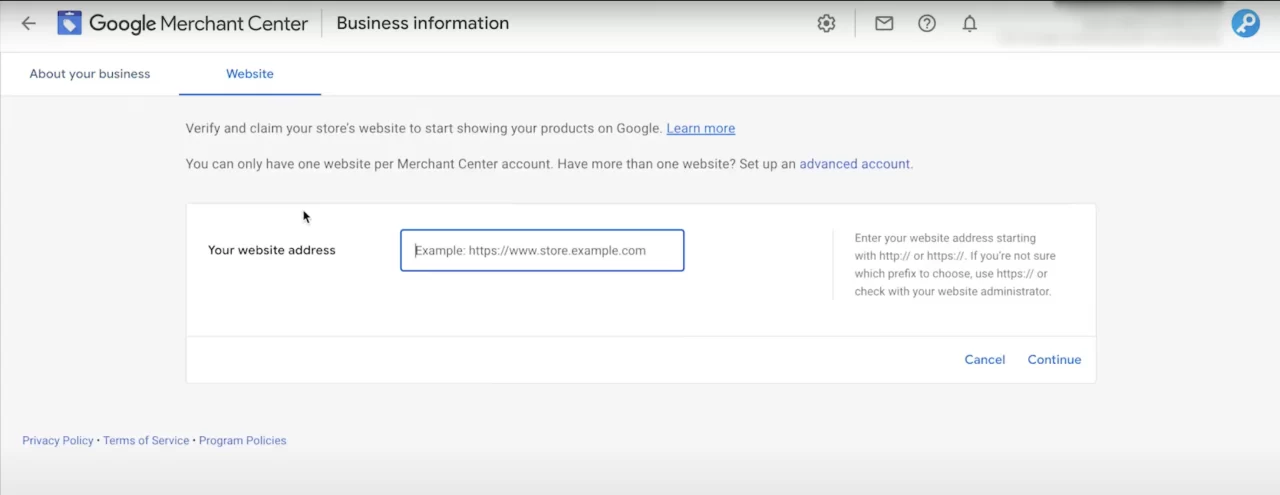This screenshot has width=1280, height=495.
Task: Click the Business information page heading
Action: coord(422,23)
